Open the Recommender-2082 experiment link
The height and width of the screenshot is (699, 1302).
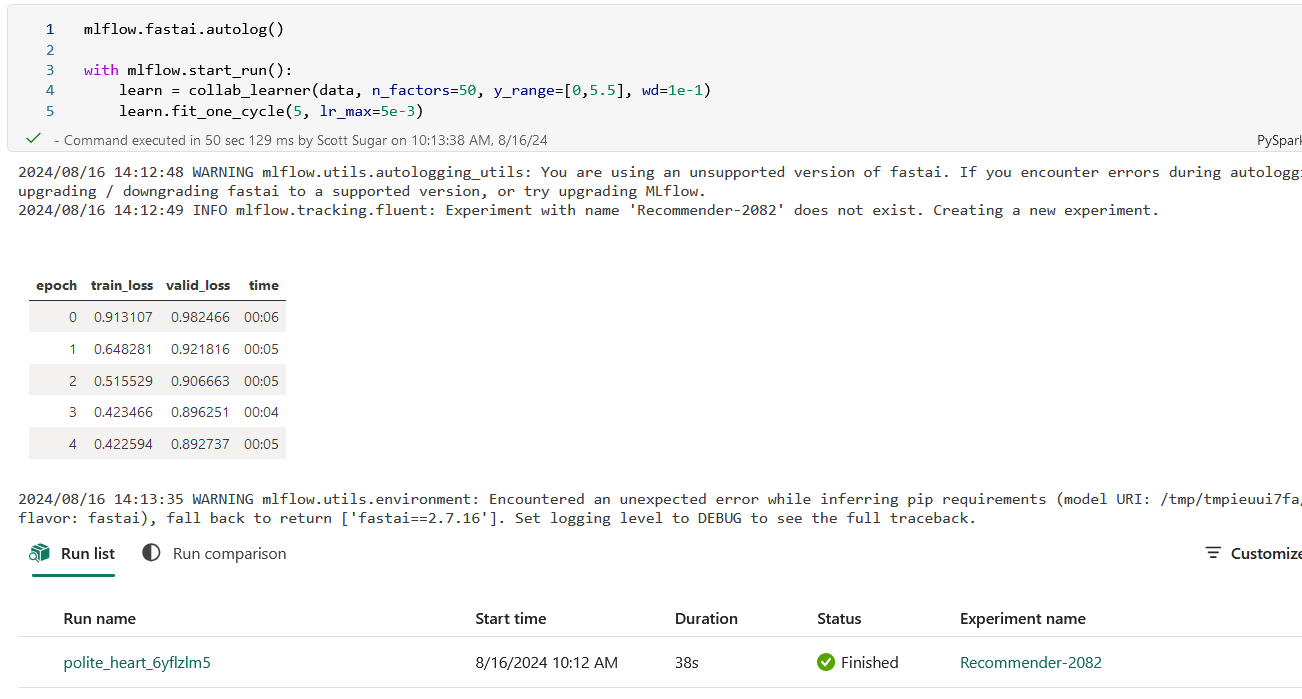(1030, 662)
